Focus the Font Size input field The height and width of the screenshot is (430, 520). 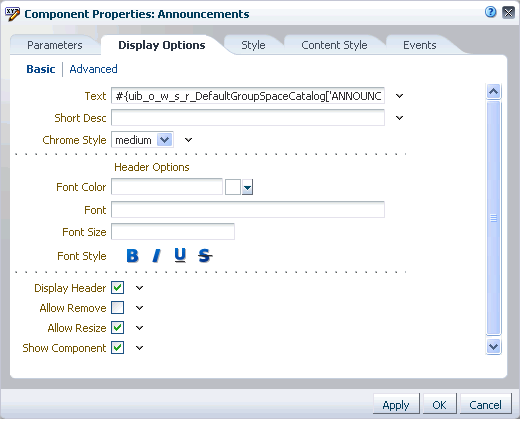coord(173,232)
